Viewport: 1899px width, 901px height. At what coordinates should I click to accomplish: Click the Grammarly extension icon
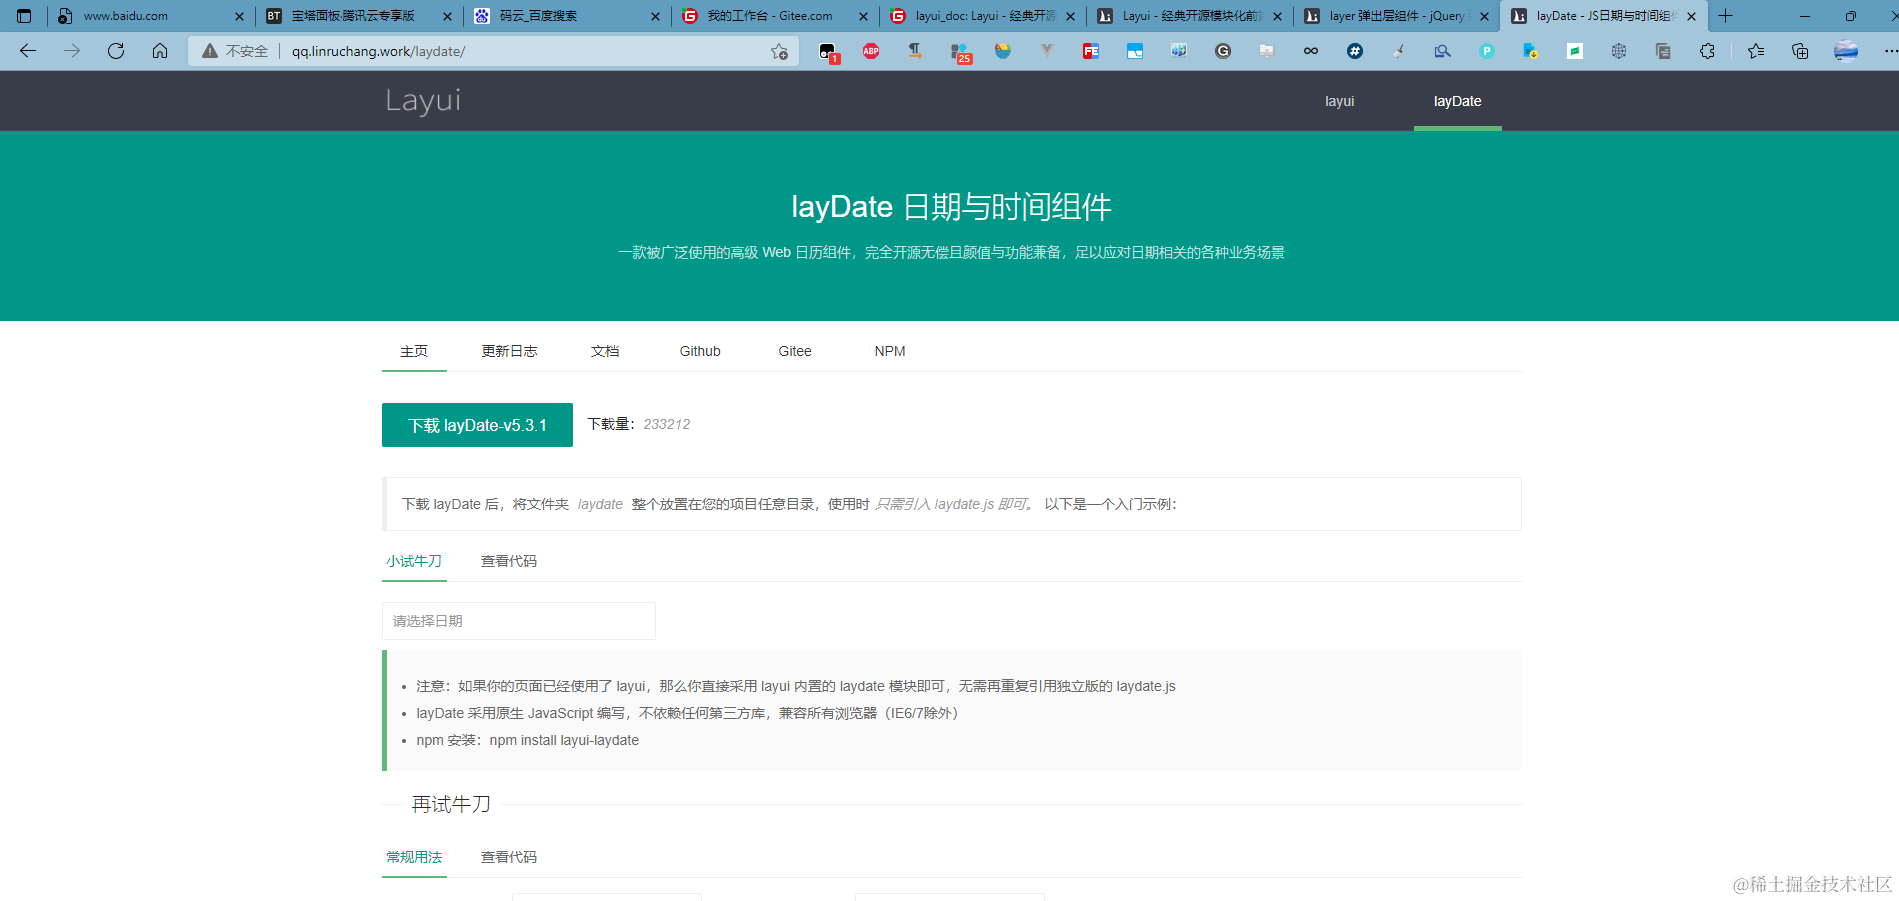pyautogui.click(x=1222, y=51)
